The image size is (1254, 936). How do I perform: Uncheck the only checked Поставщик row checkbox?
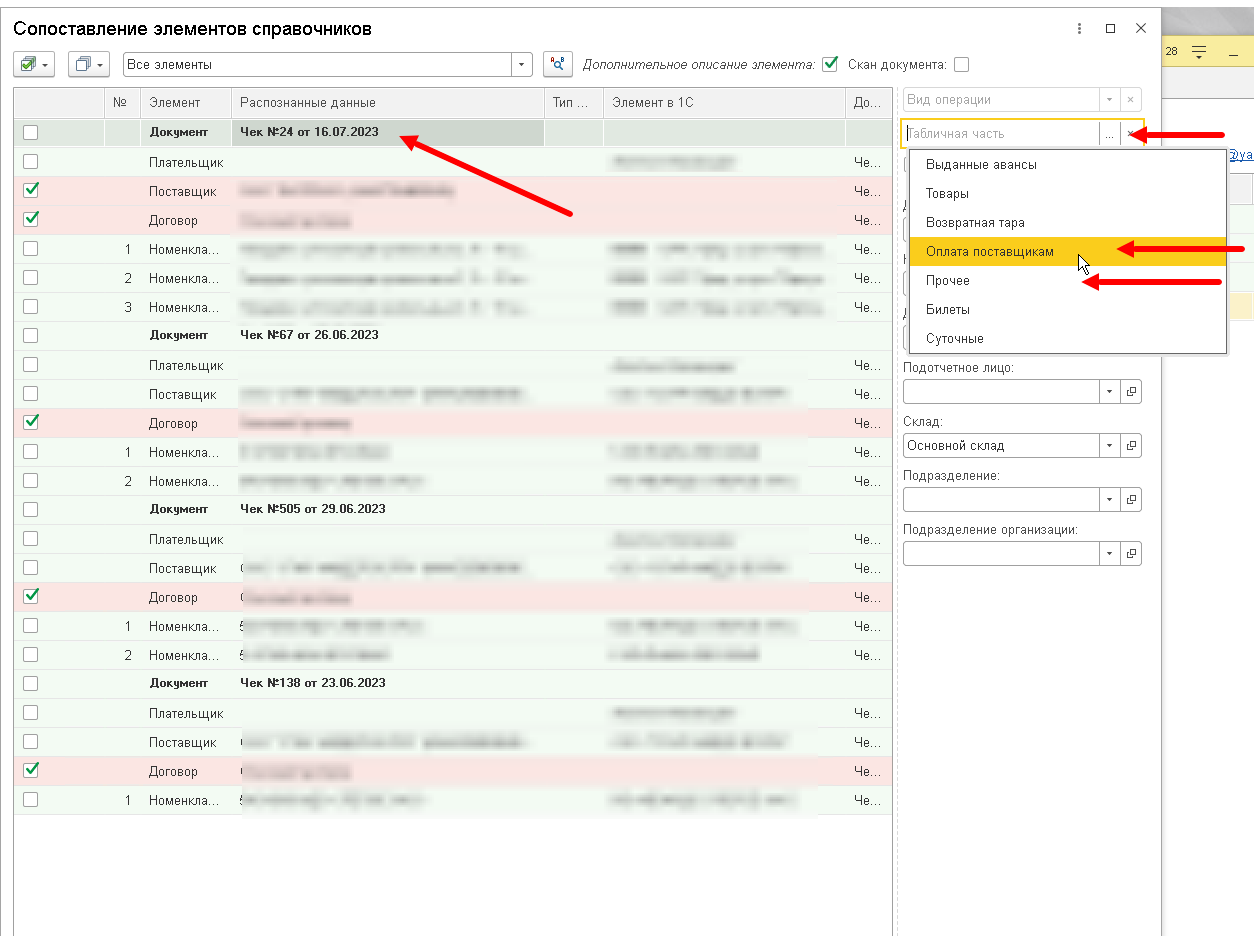click(x=31, y=190)
